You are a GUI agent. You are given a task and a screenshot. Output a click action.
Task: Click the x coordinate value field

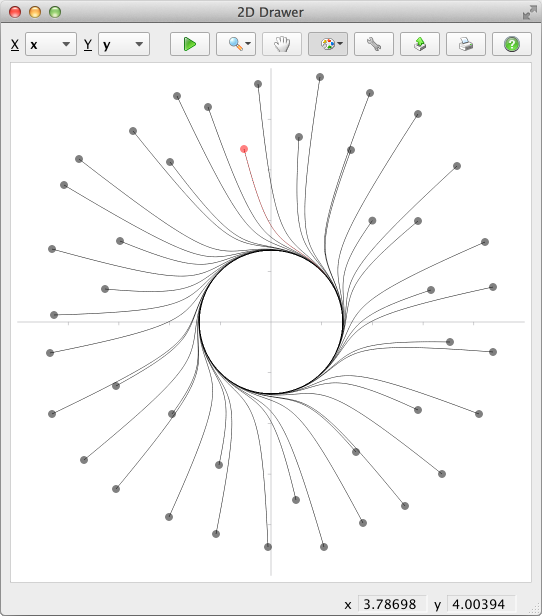point(392,604)
